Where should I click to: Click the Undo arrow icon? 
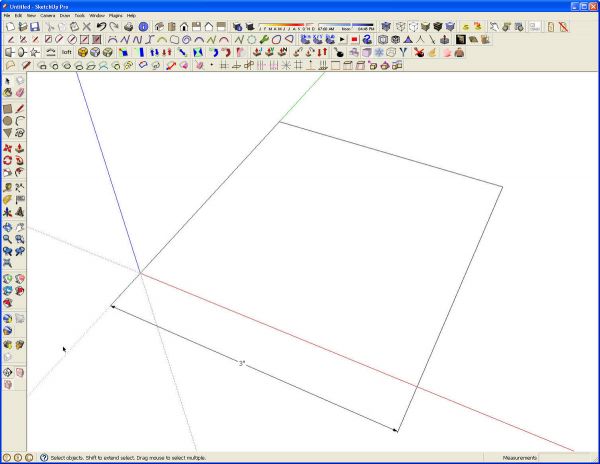click(101, 26)
